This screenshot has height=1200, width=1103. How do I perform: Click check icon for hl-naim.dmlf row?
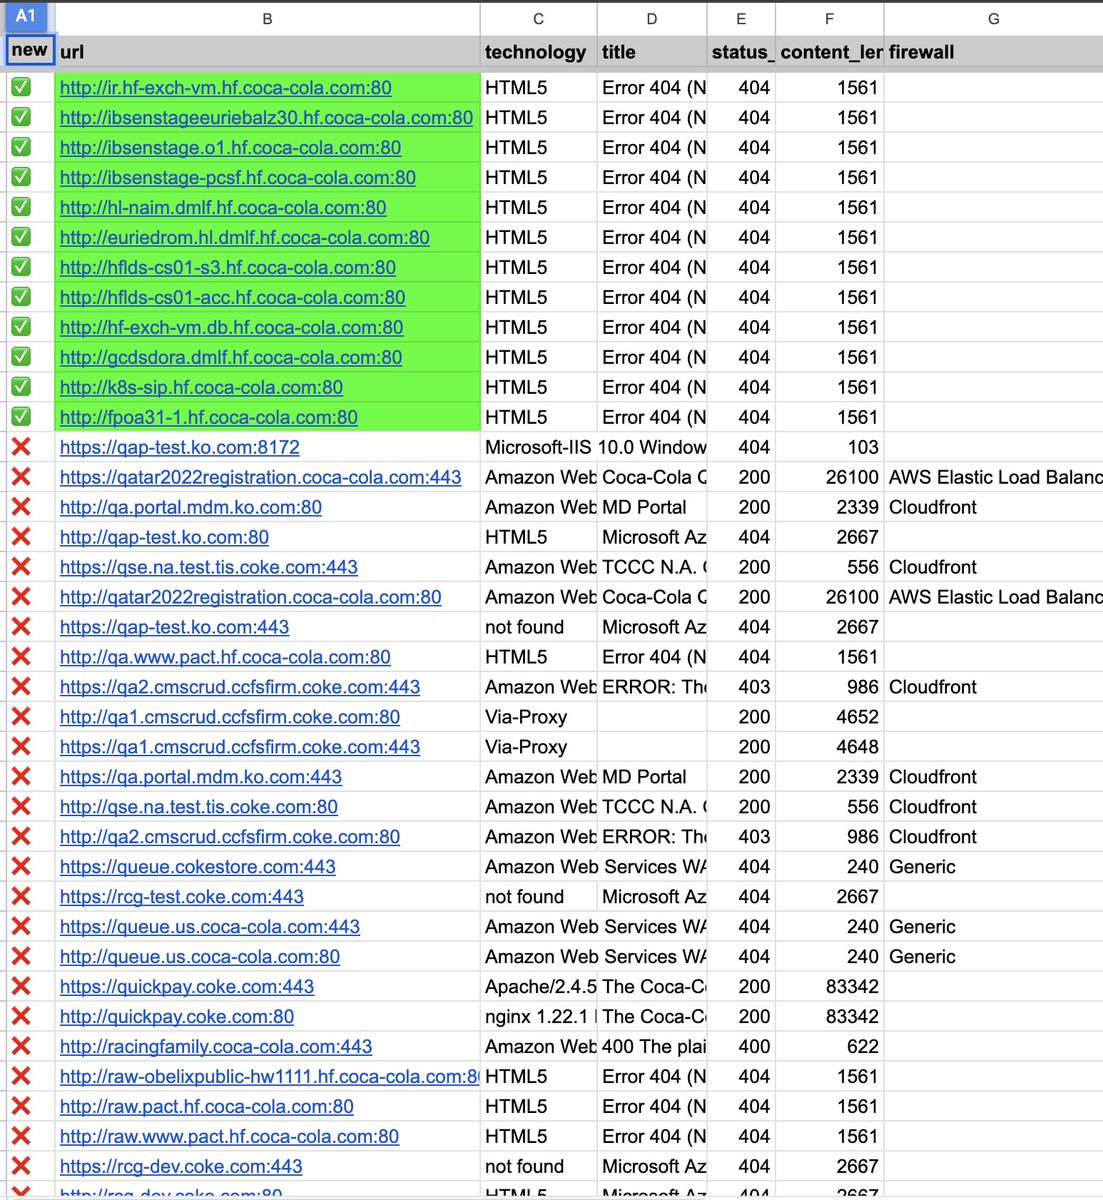click(20, 207)
